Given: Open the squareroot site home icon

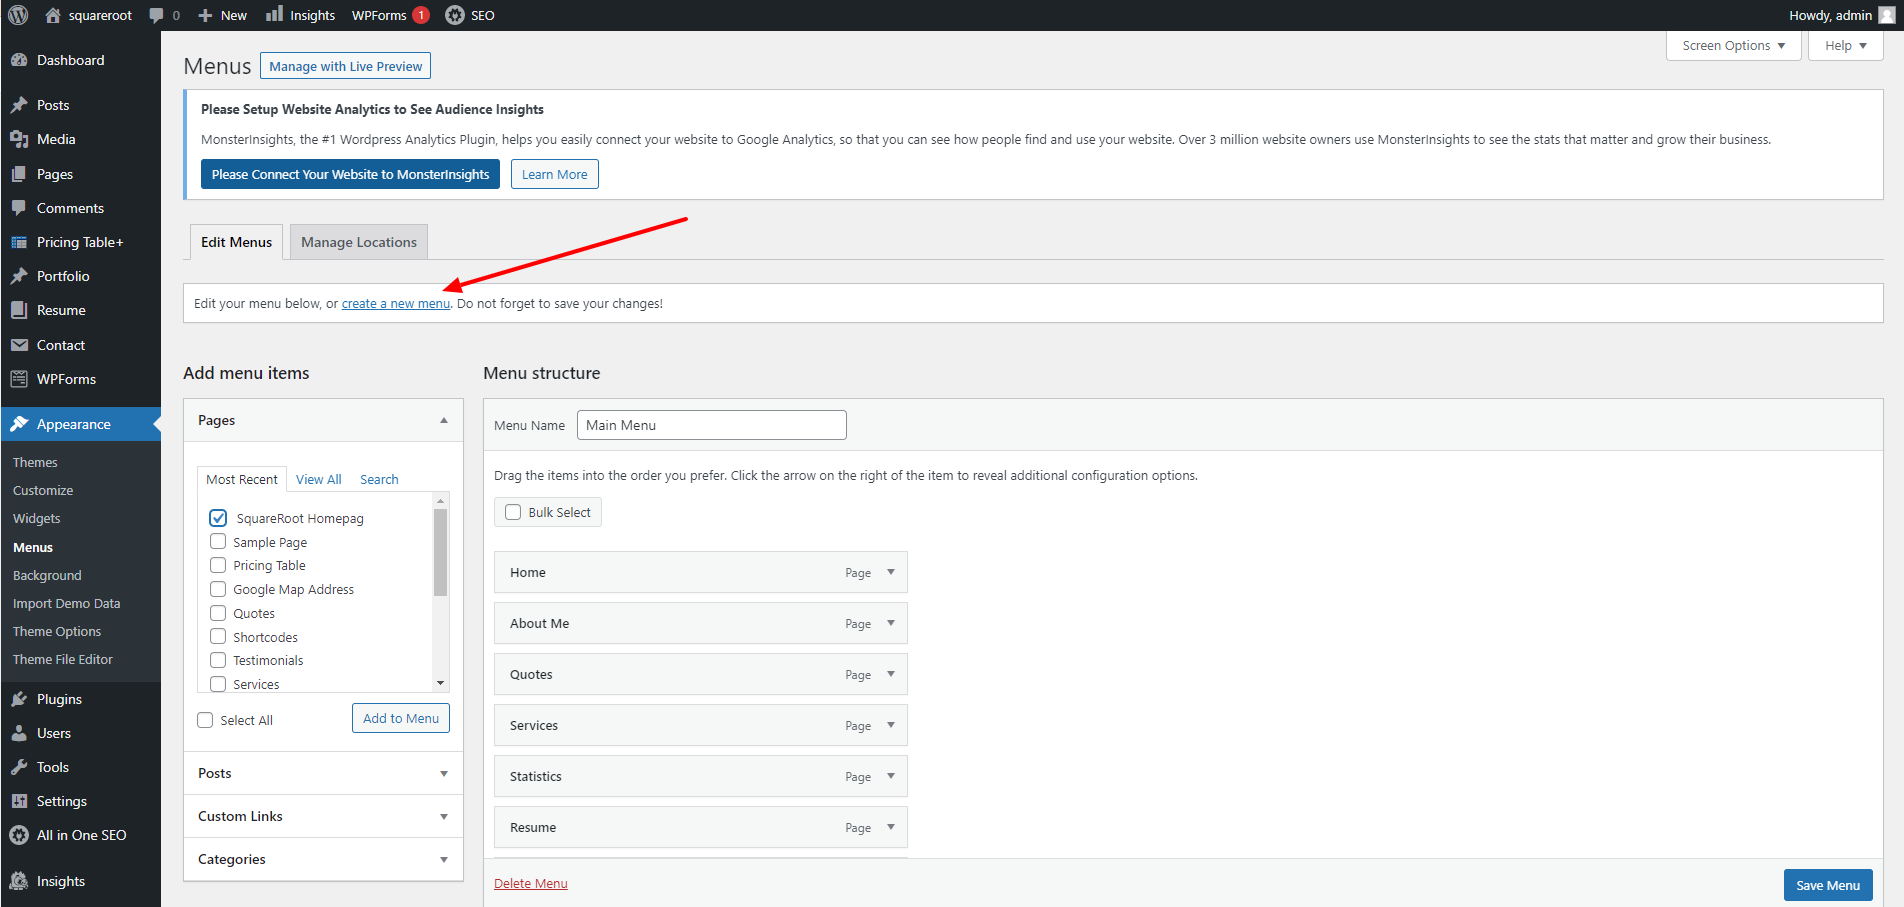Looking at the screenshot, I should (53, 15).
